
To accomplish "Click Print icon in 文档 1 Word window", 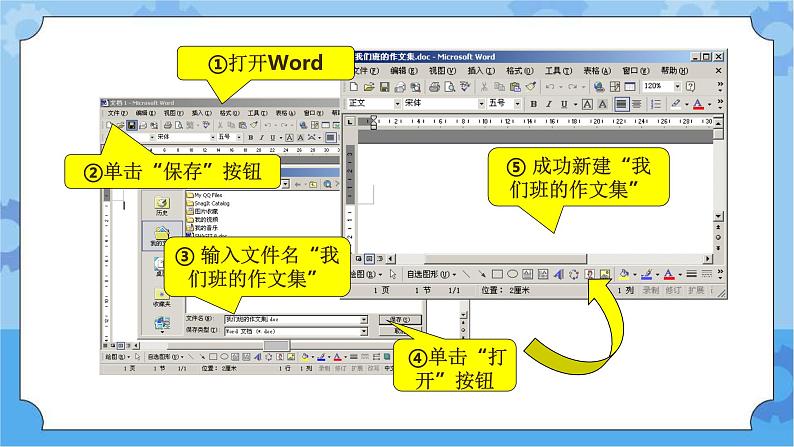I will click(x=168, y=125).
